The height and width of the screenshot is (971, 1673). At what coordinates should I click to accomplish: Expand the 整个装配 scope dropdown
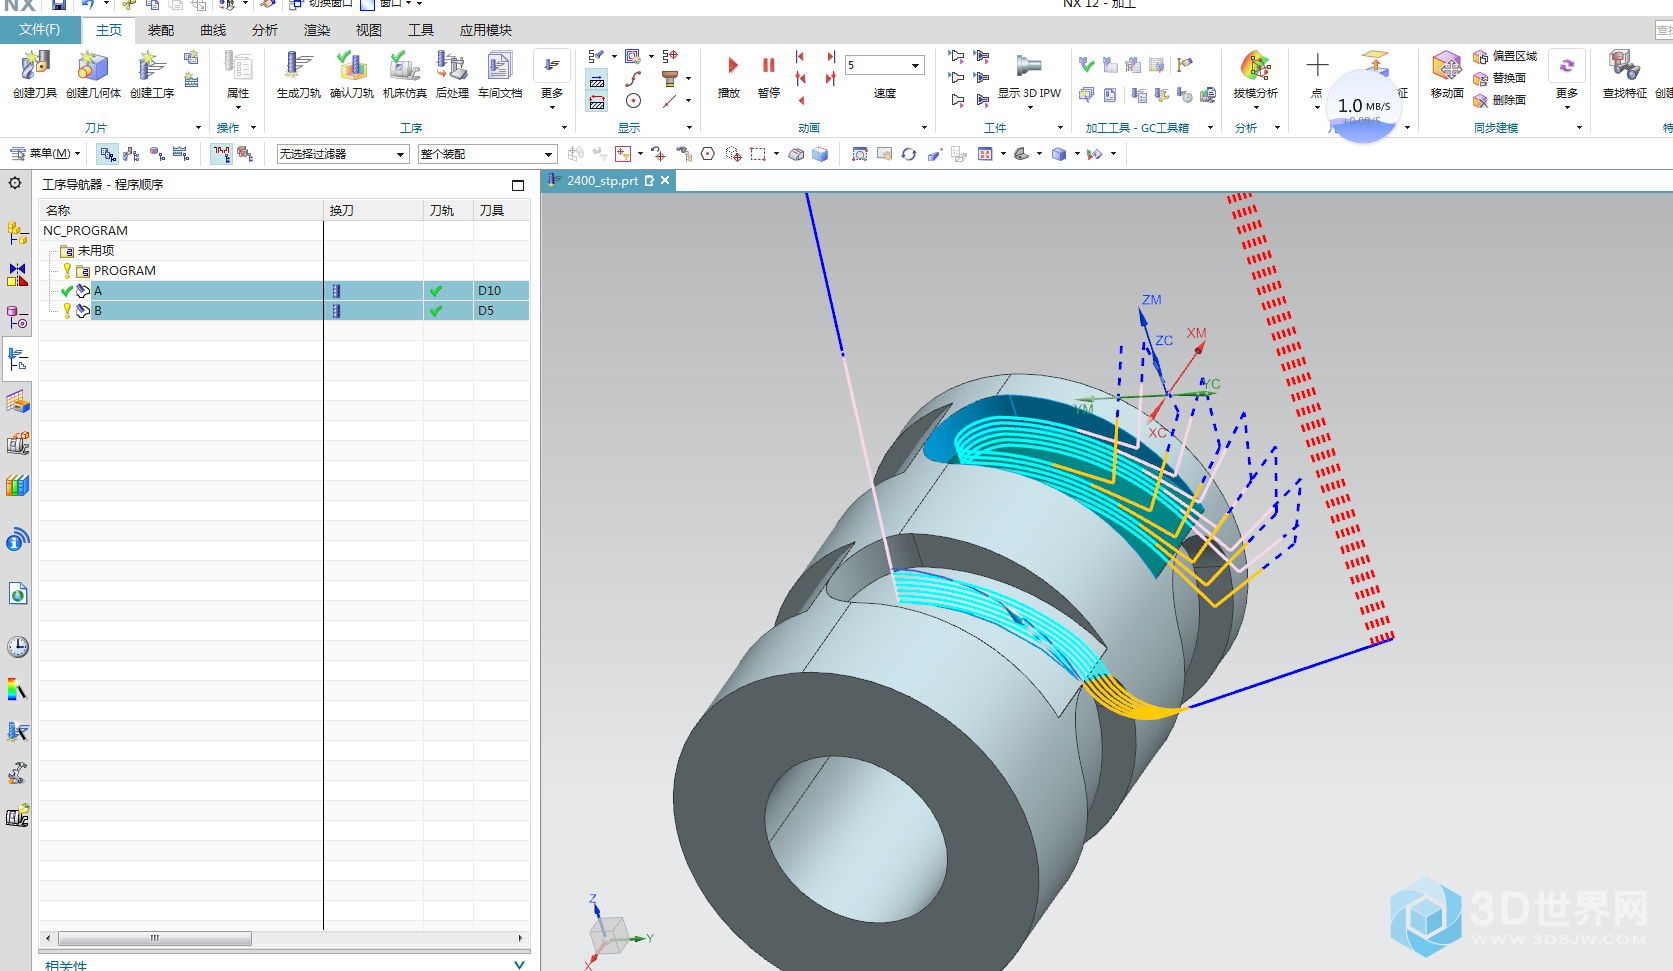[x=548, y=154]
